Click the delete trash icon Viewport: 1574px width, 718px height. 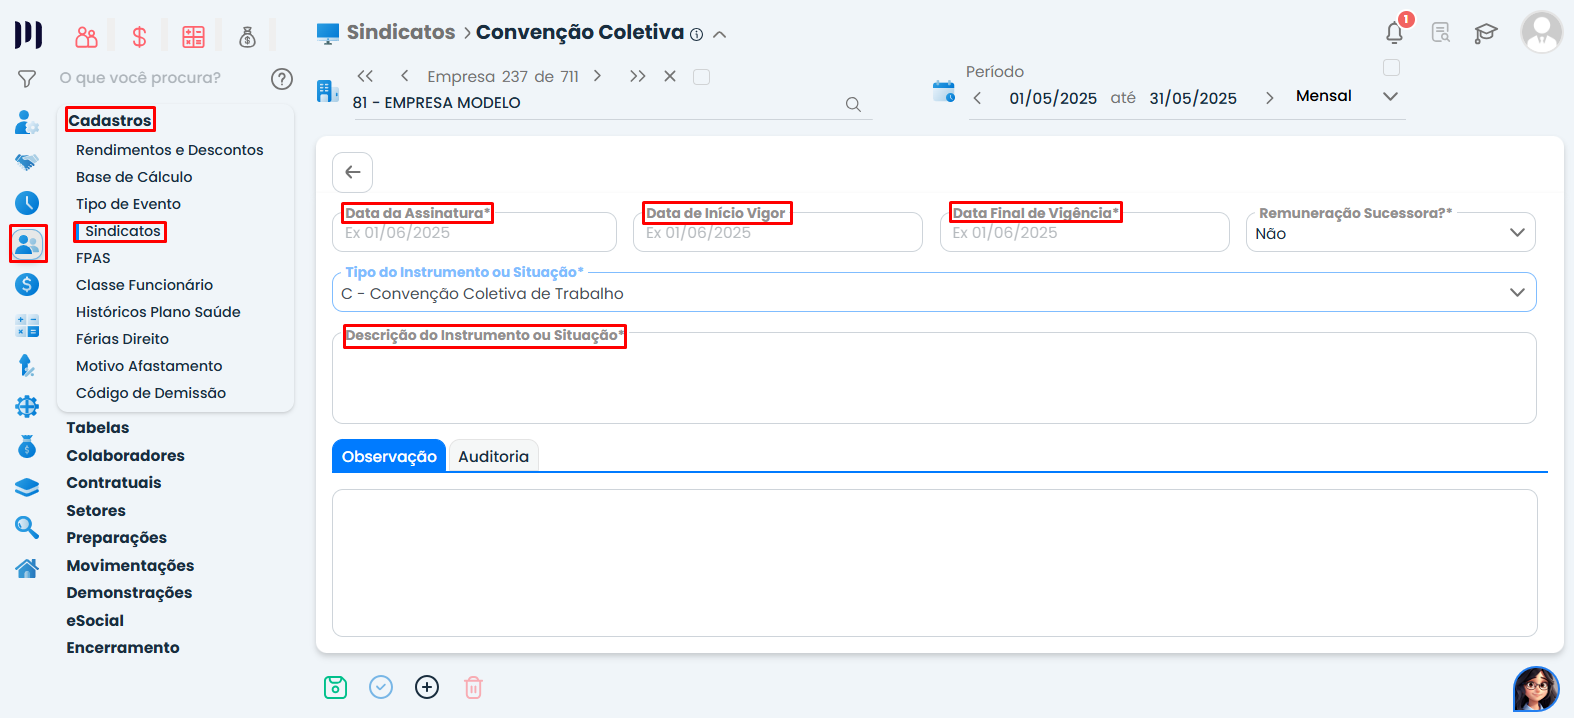coord(473,687)
